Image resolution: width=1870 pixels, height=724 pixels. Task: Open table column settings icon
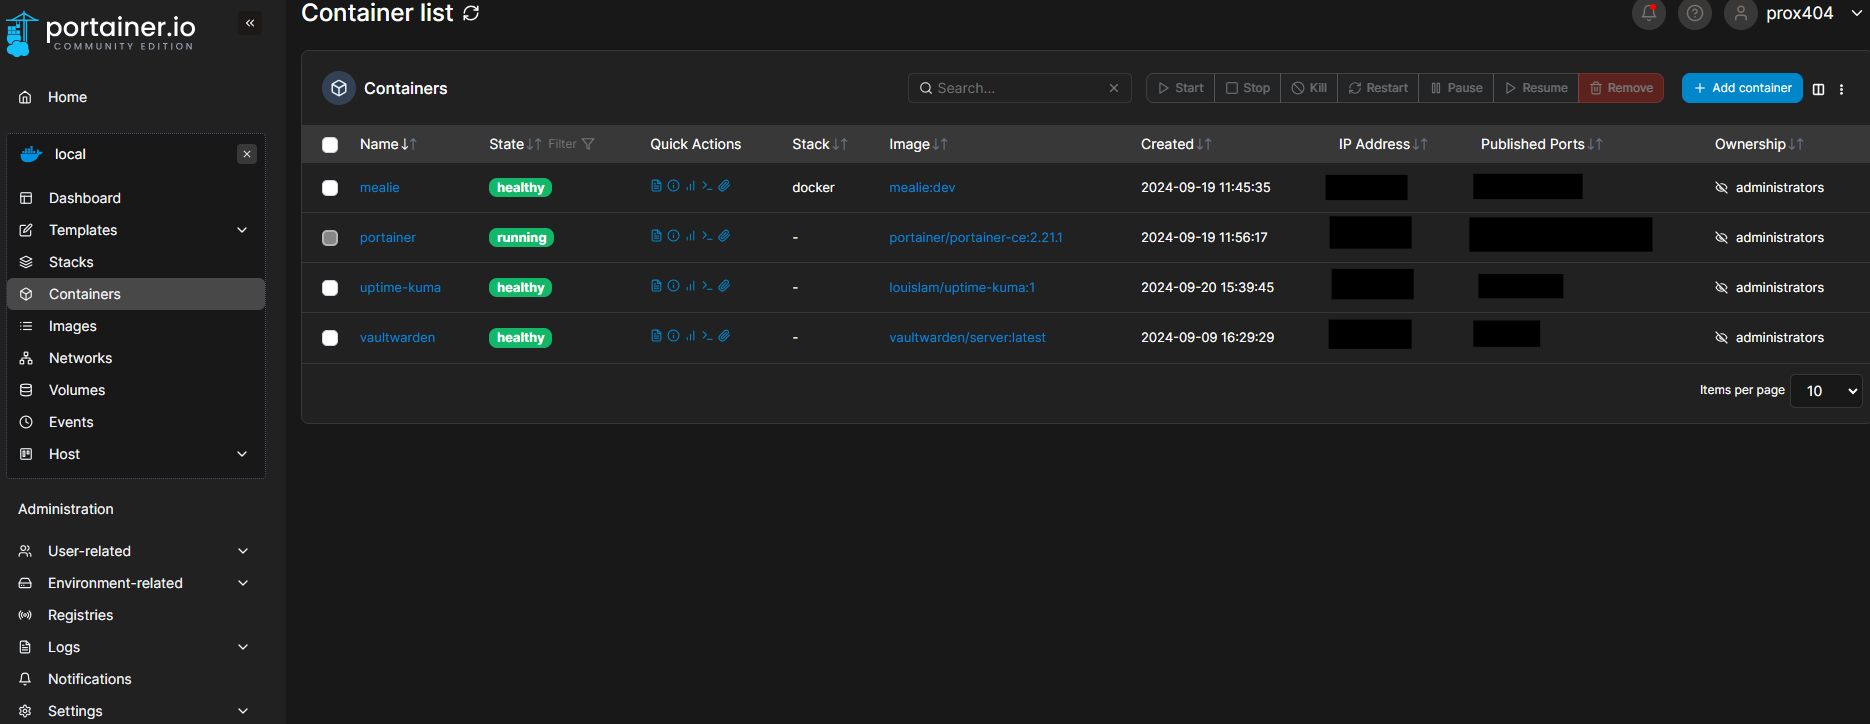coord(1818,89)
